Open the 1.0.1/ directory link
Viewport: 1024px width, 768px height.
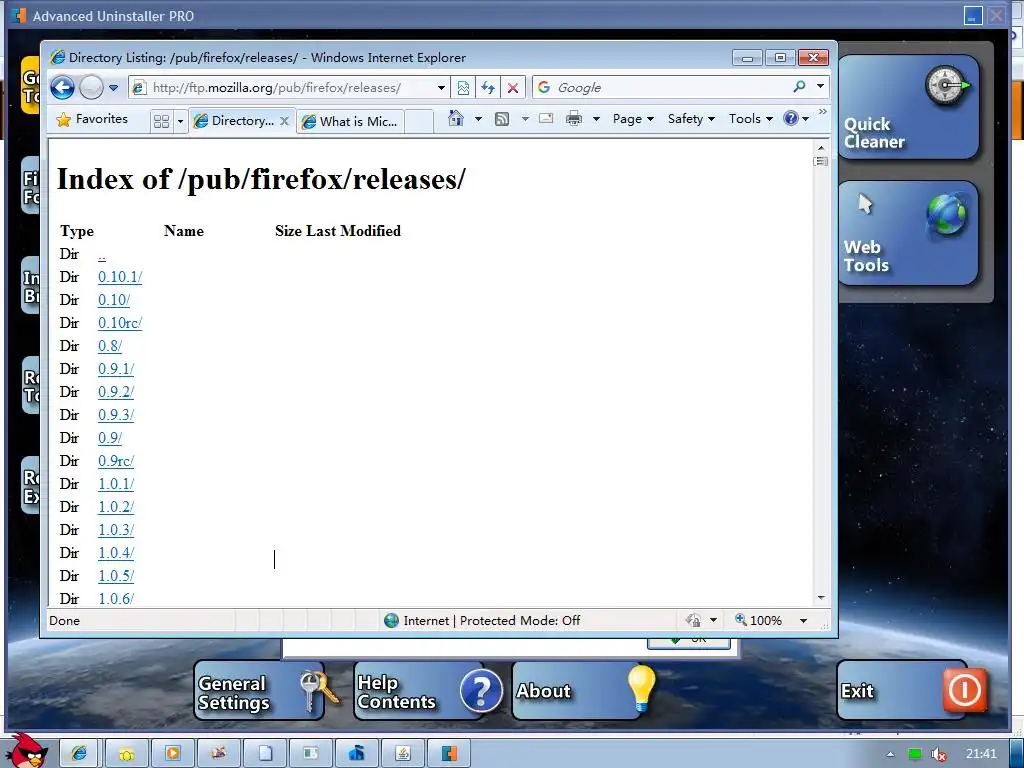point(116,484)
